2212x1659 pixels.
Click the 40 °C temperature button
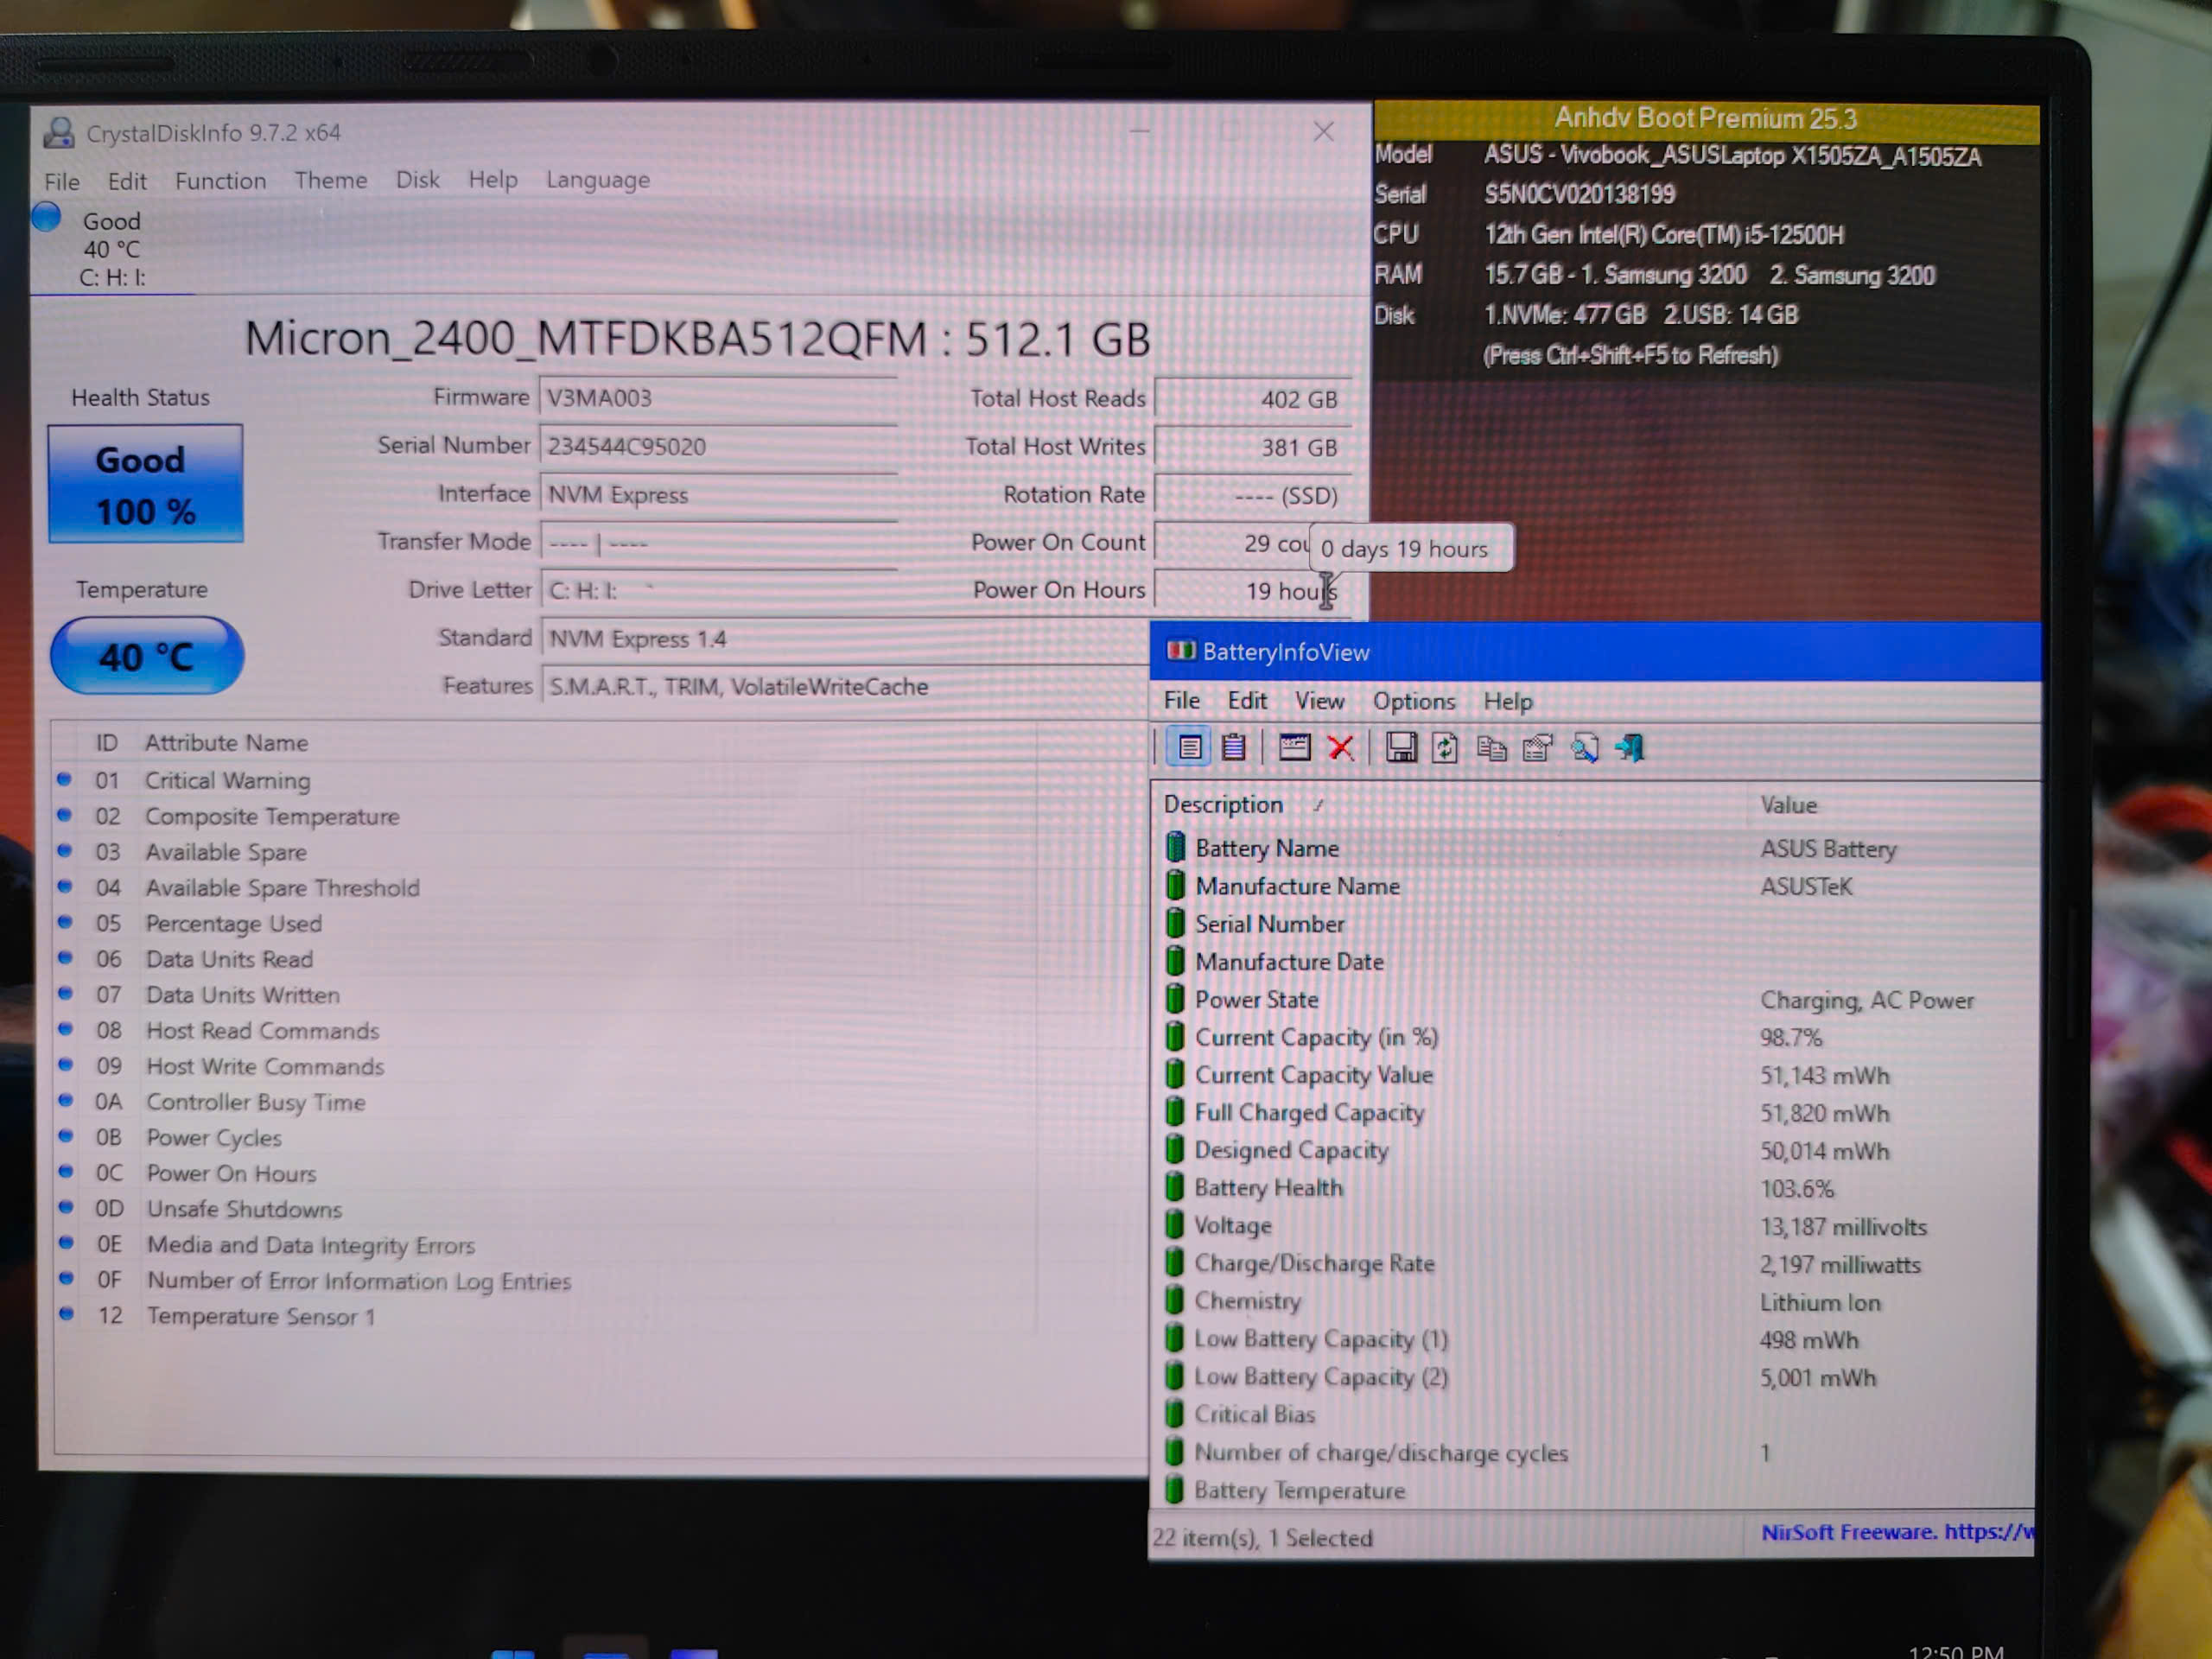[146, 656]
